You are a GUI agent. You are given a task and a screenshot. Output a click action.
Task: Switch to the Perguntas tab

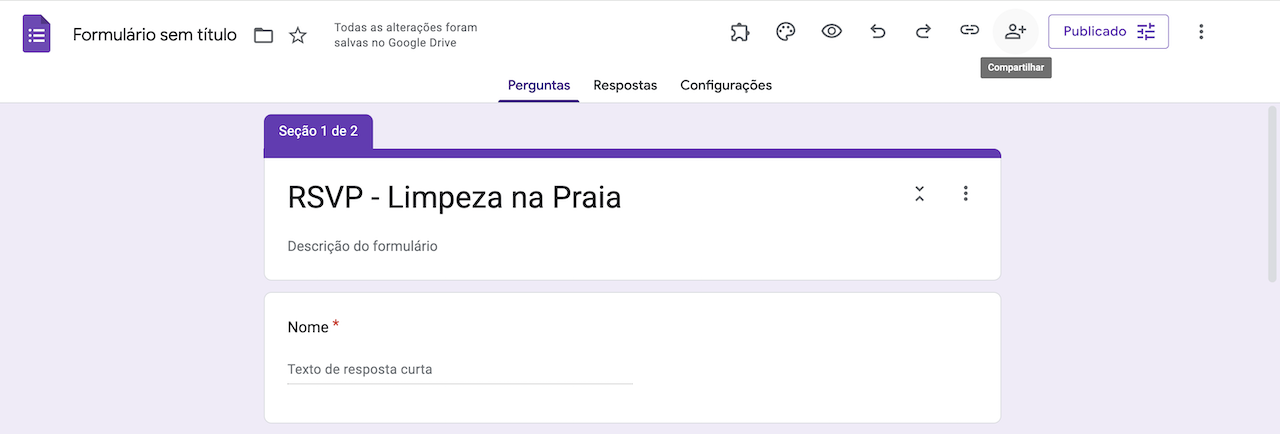point(539,85)
